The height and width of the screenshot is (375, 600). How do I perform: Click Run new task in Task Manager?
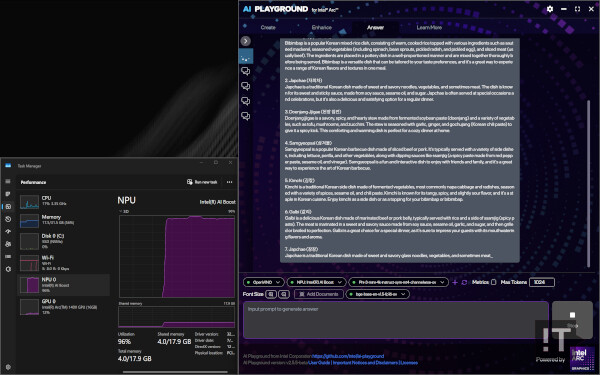click(x=202, y=182)
